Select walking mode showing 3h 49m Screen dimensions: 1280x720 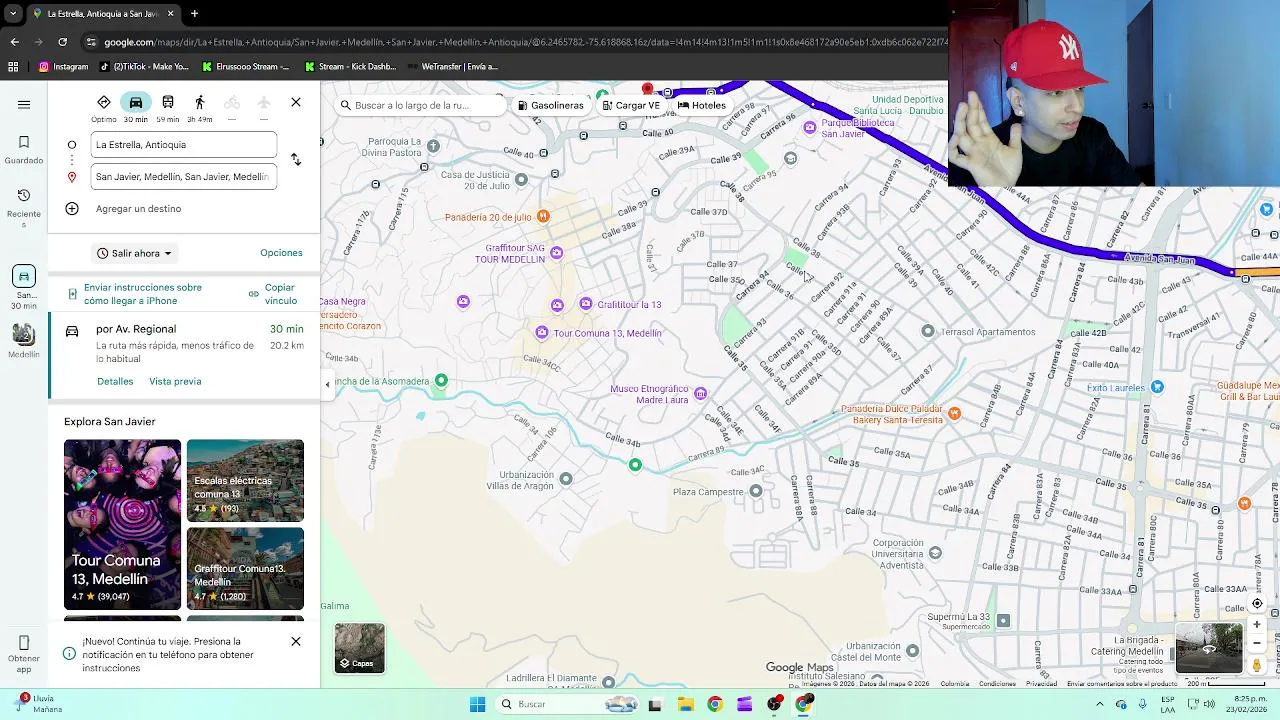(200, 108)
